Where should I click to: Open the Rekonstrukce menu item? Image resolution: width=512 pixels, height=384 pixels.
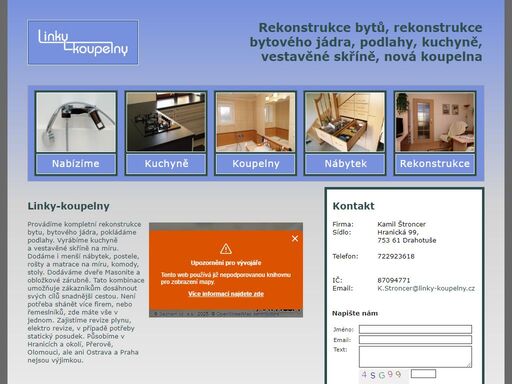(435, 164)
